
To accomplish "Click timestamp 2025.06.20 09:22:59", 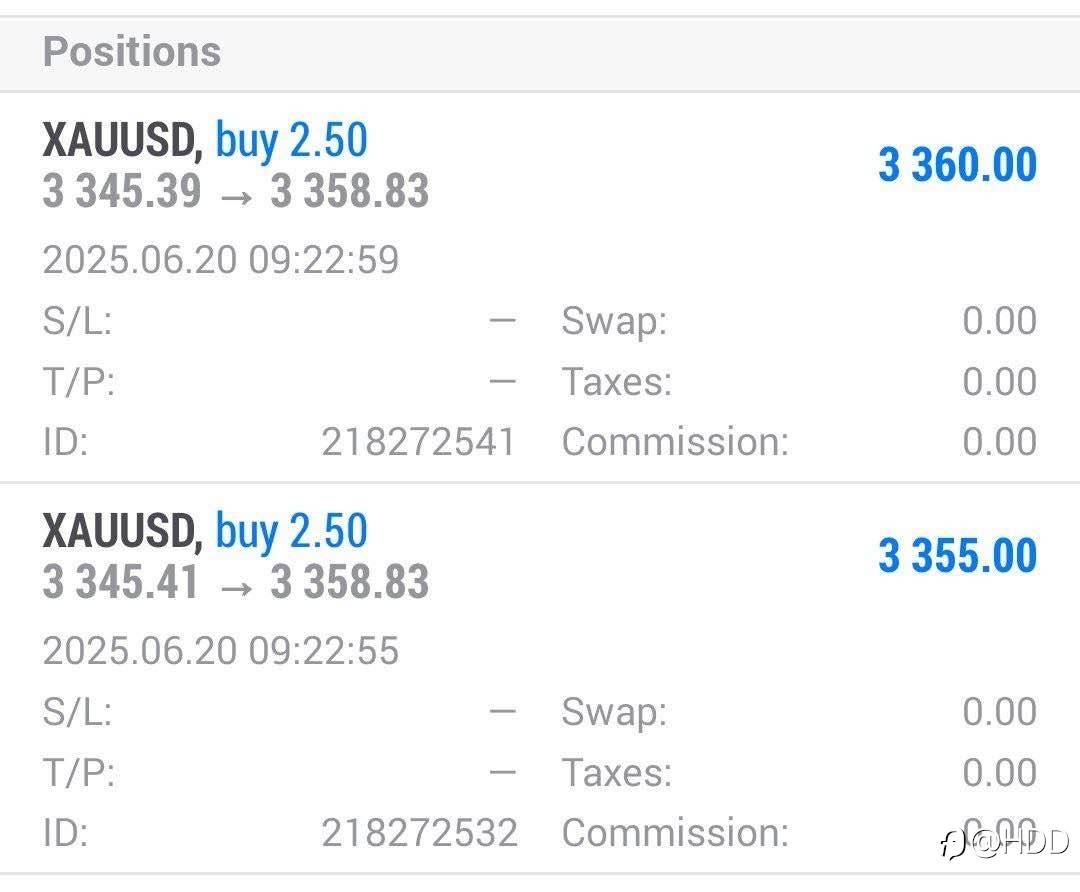I will click(x=220, y=260).
